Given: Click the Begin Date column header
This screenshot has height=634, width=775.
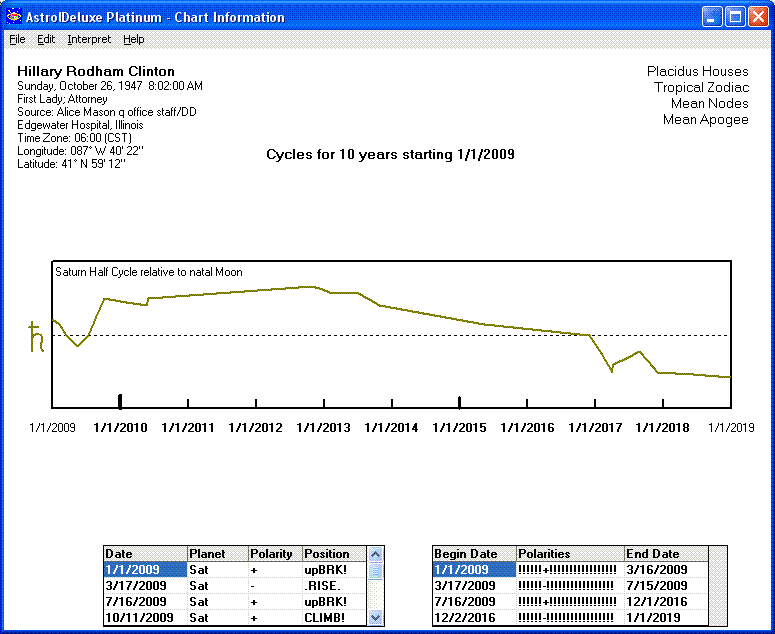Looking at the screenshot, I should coord(474,553).
